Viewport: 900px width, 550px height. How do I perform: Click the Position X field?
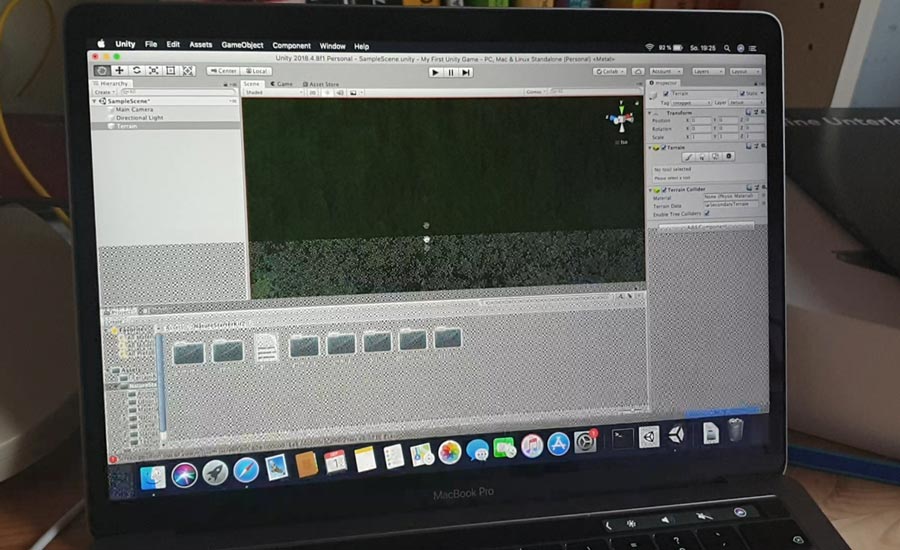[x=701, y=121]
